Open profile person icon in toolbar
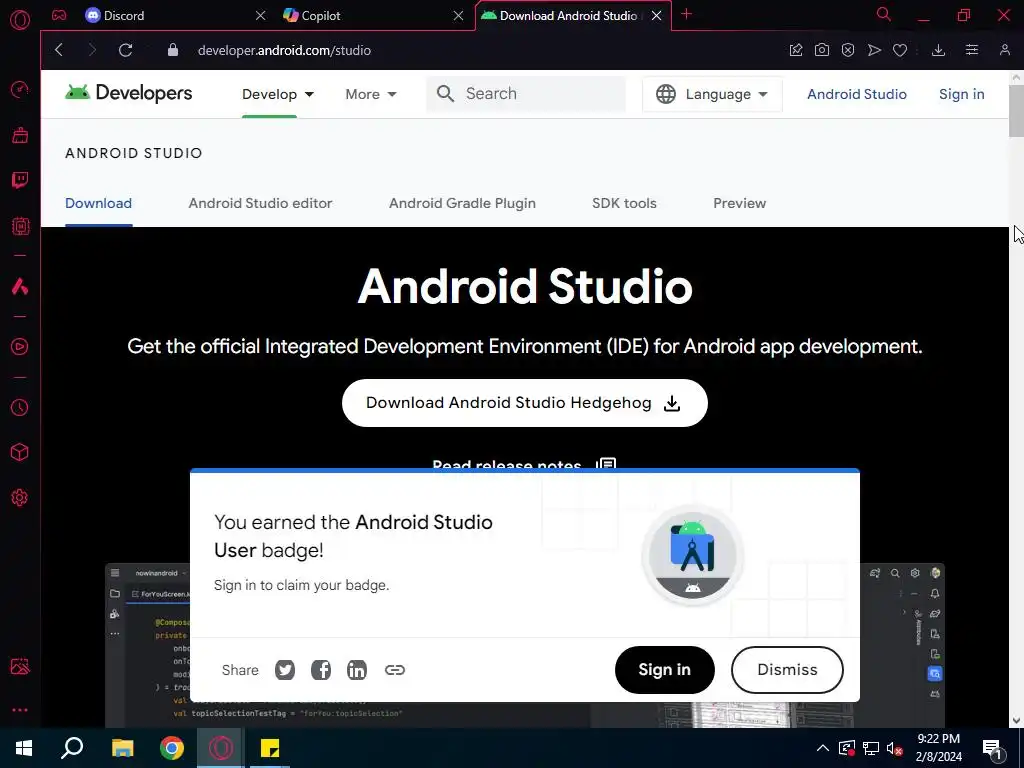 click(x=1004, y=50)
